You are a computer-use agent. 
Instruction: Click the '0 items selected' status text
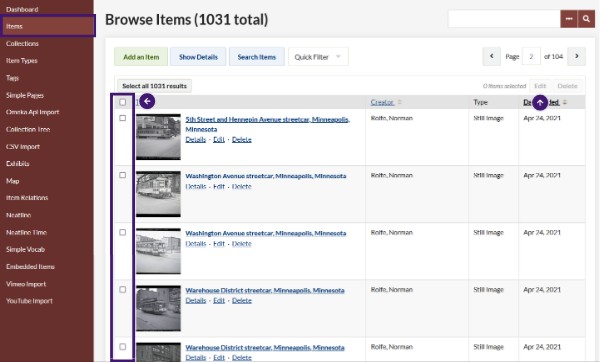pyautogui.click(x=504, y=86)
